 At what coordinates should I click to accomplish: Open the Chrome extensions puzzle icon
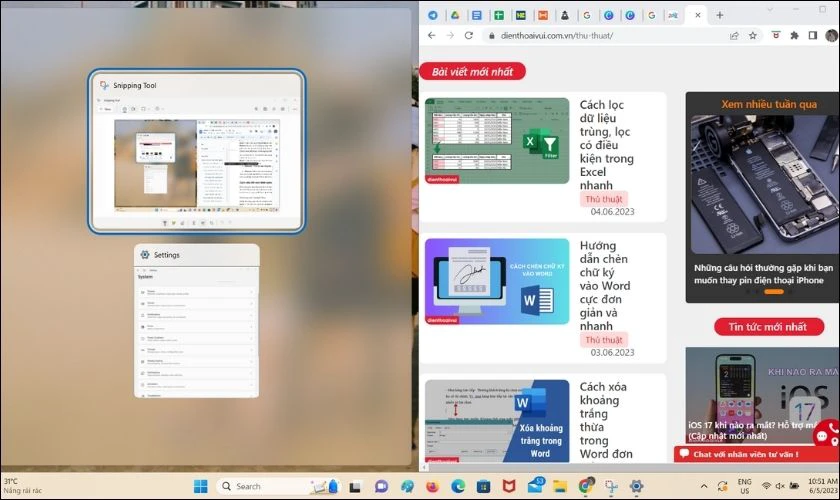click(794, 35)
